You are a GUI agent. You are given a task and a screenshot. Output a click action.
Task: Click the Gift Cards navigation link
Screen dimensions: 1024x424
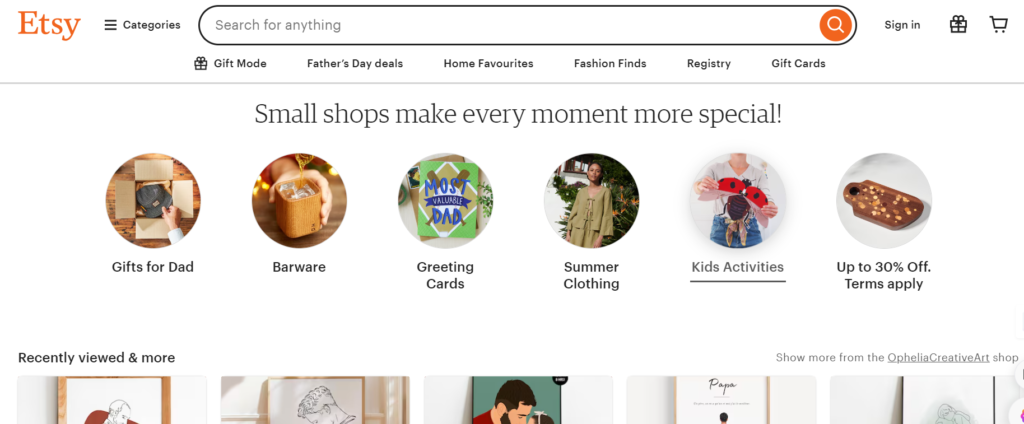click(x=798, y=63)
